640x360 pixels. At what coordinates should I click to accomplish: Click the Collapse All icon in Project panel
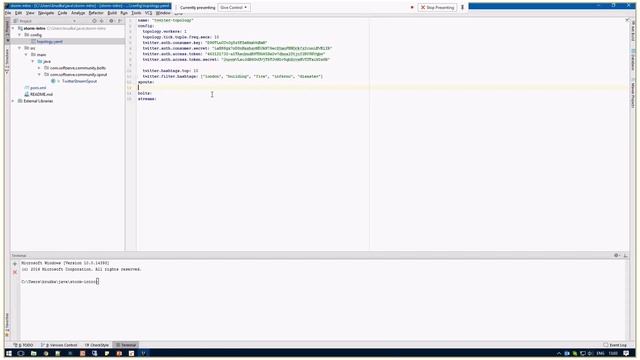point(102,21)
